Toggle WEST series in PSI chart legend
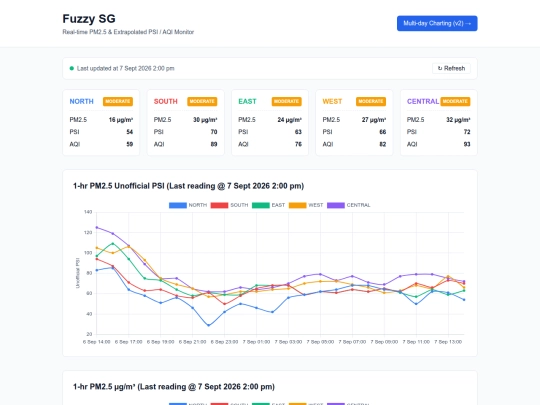 [x=306, y=205]
